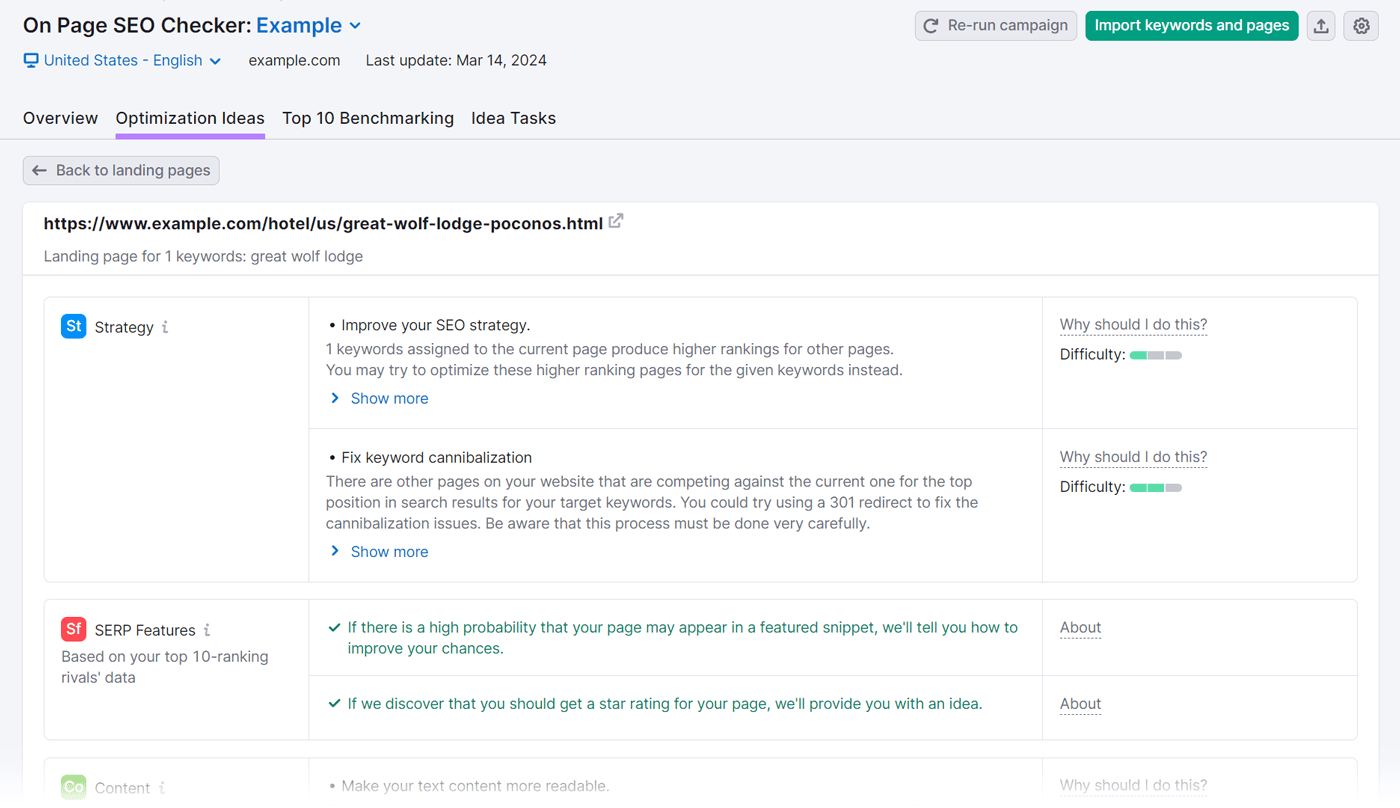
Task: Click the Strategy difficulty progress bar
Action: coord(1156,354)
